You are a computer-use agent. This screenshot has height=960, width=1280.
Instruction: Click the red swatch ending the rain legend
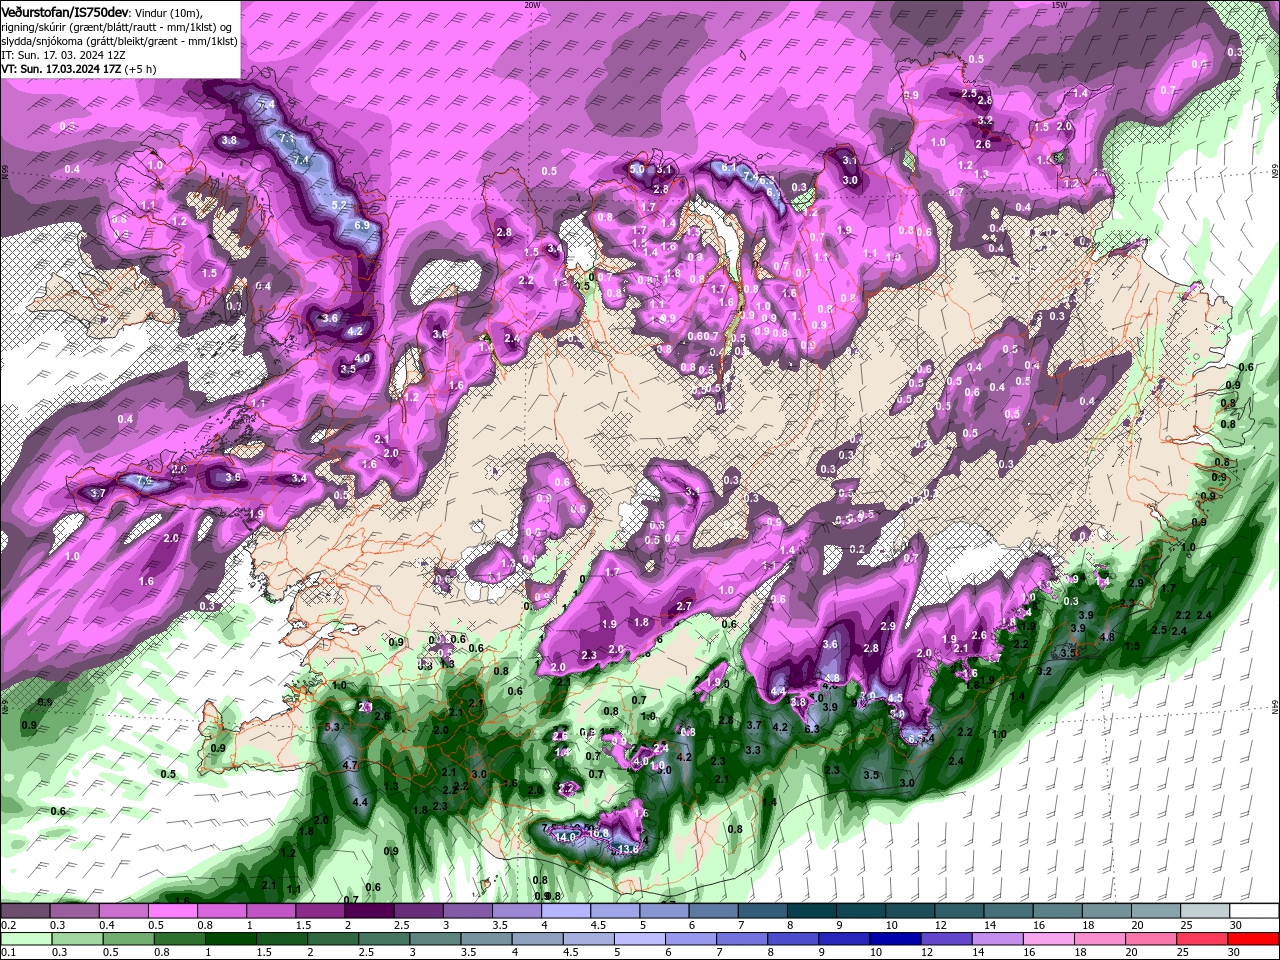pos(1252,939)
